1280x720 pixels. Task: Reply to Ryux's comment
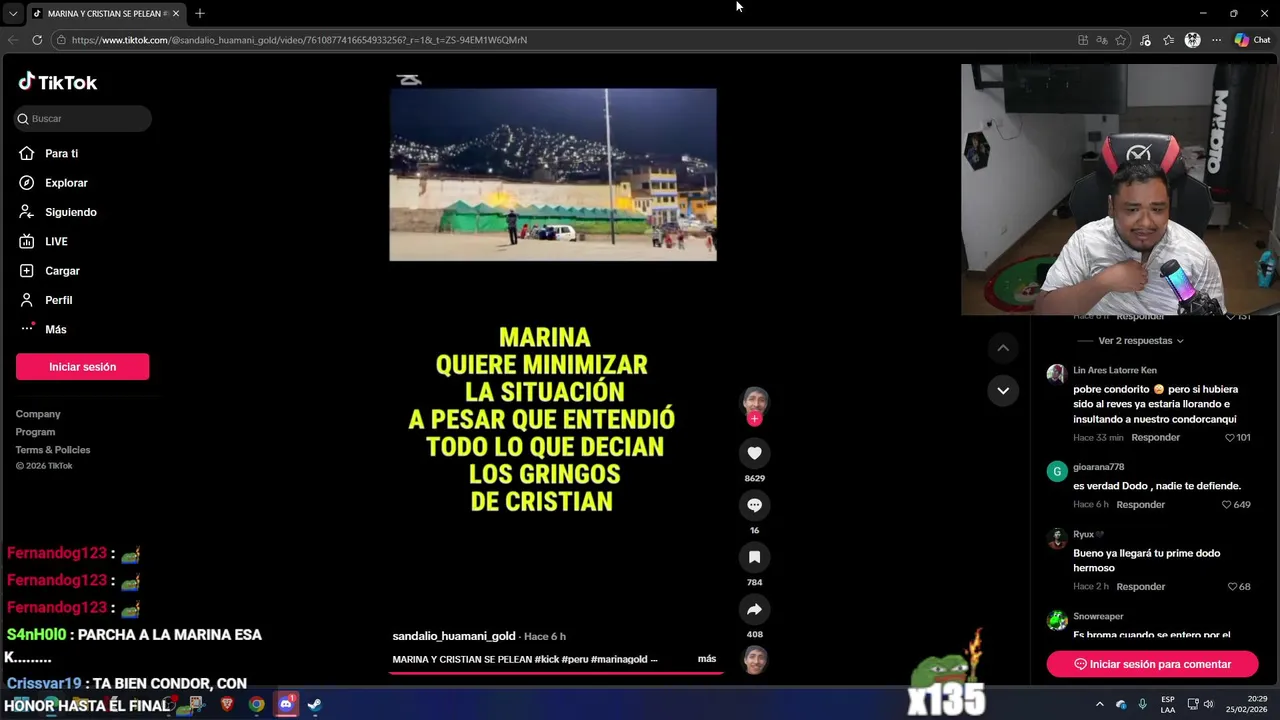(x=1141, y=587)
